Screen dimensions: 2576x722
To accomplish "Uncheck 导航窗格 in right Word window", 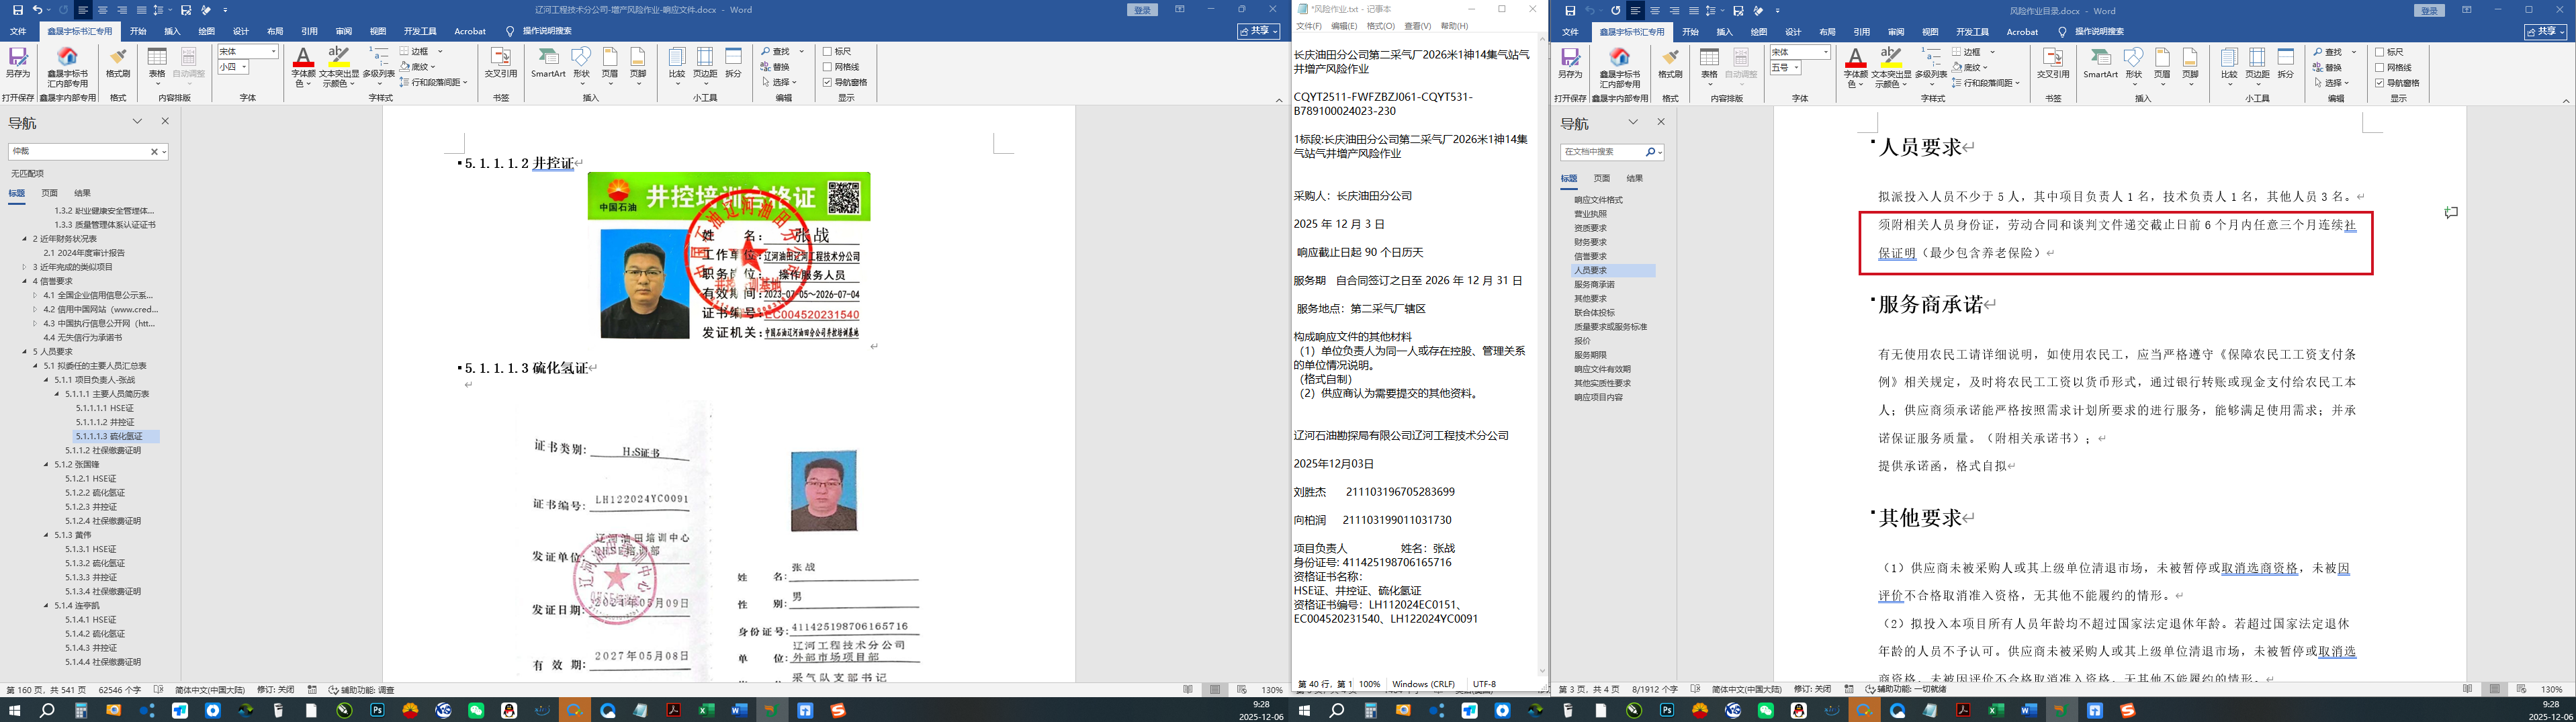I will (x=2379, y=82).
